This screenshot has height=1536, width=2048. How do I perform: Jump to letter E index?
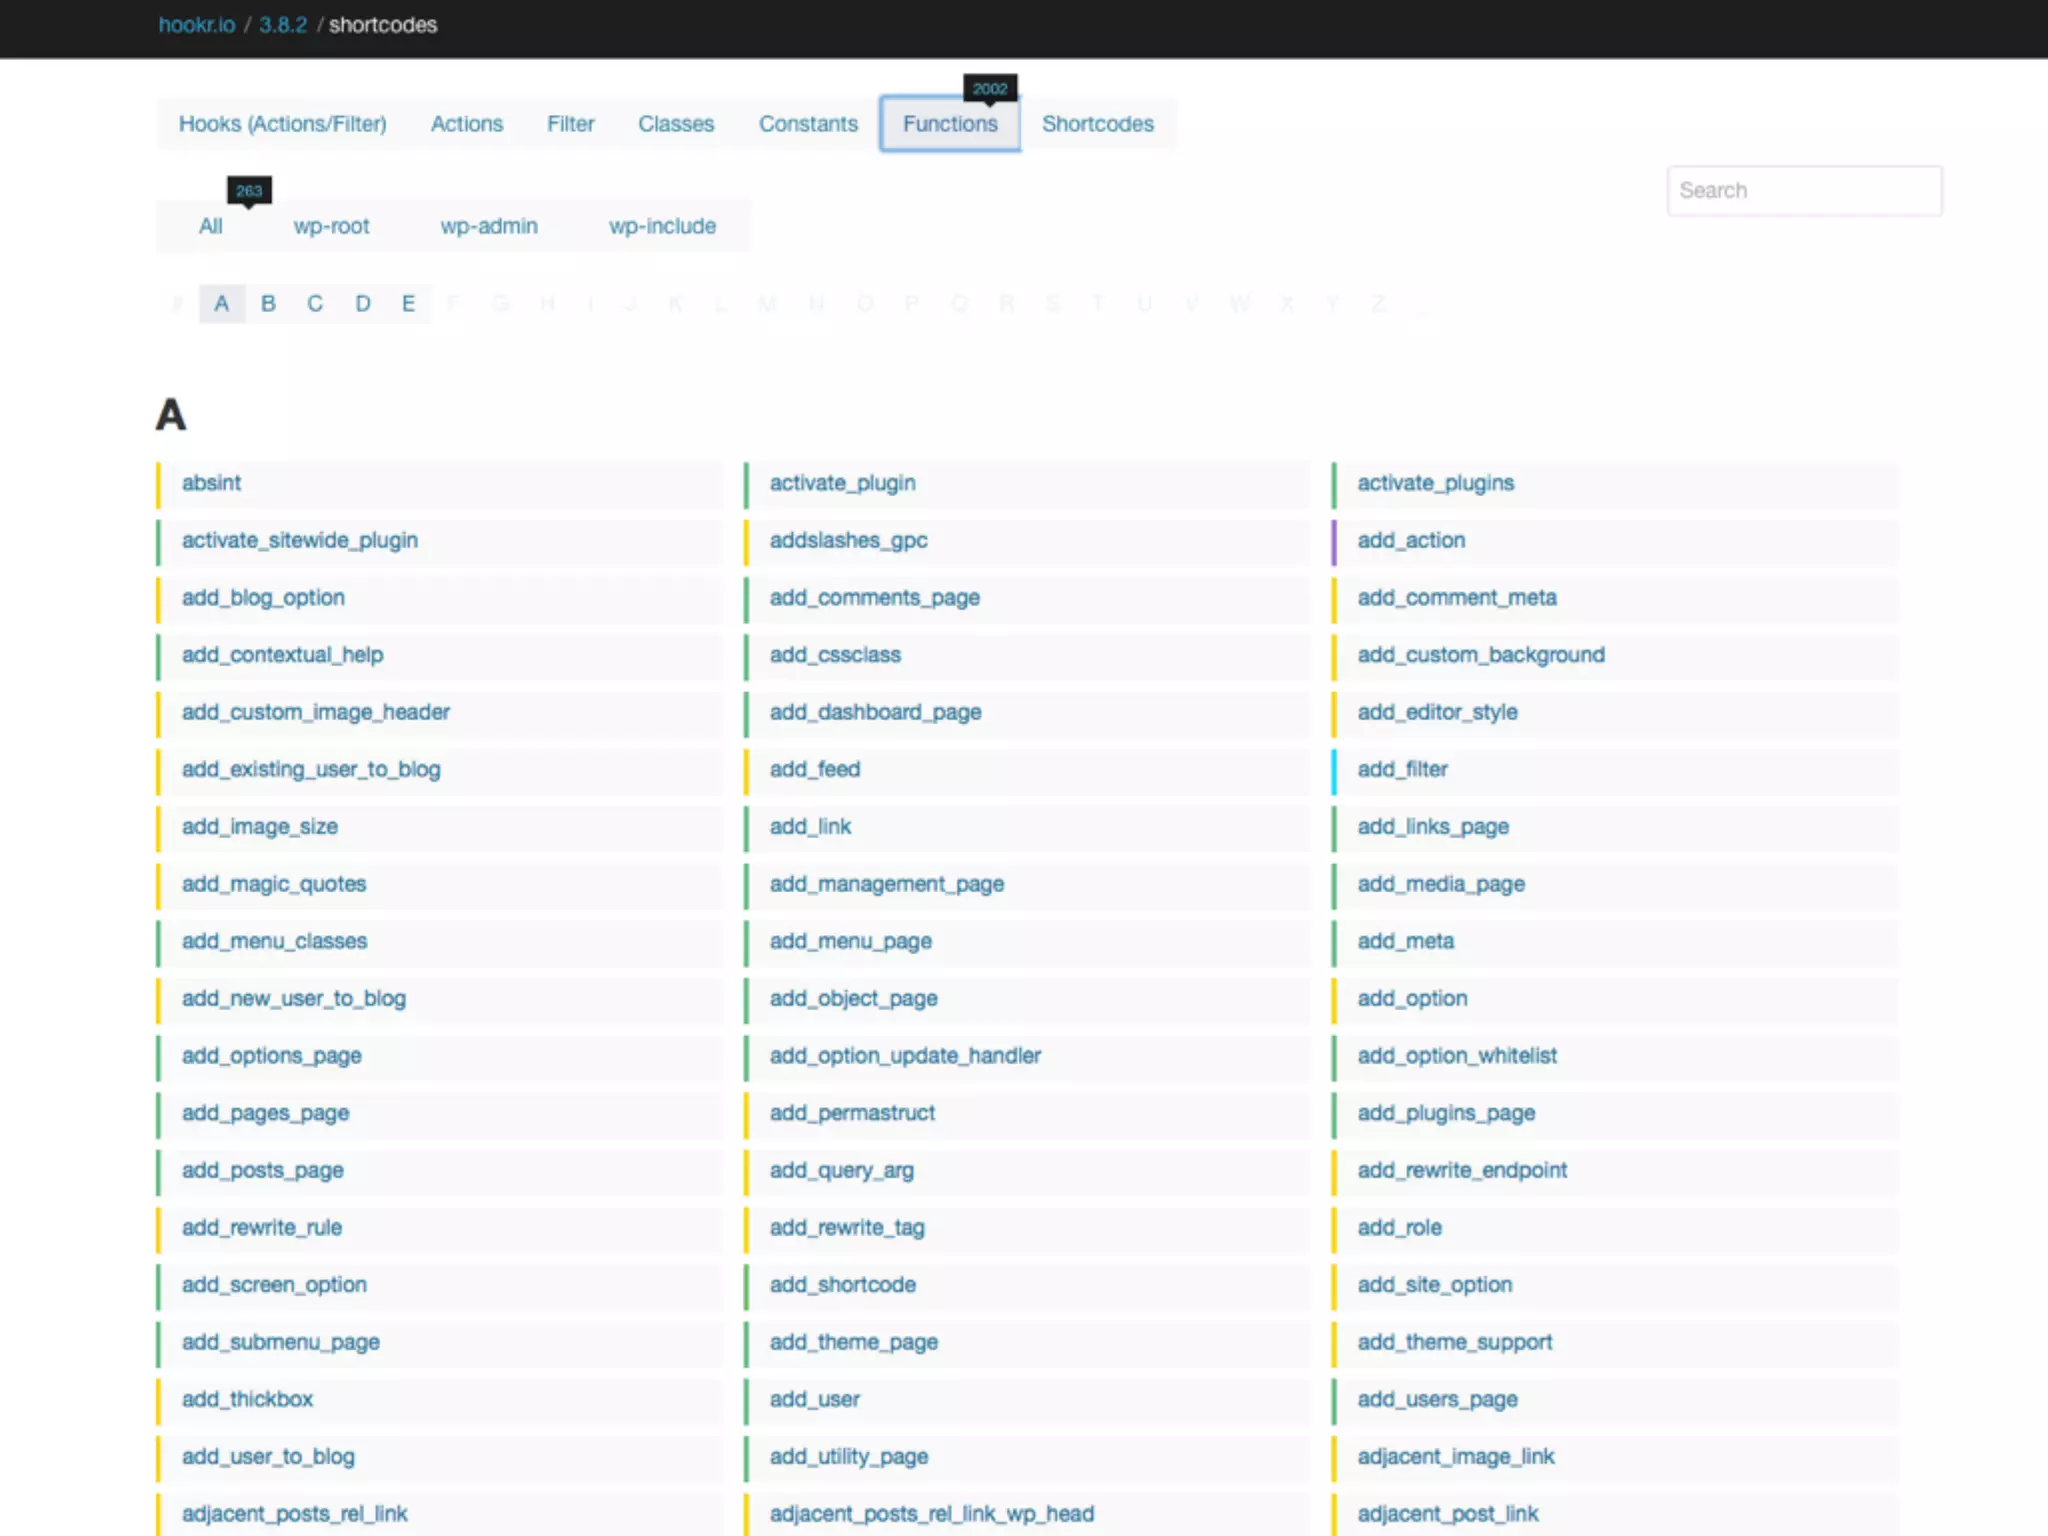(x=408, y=303)
